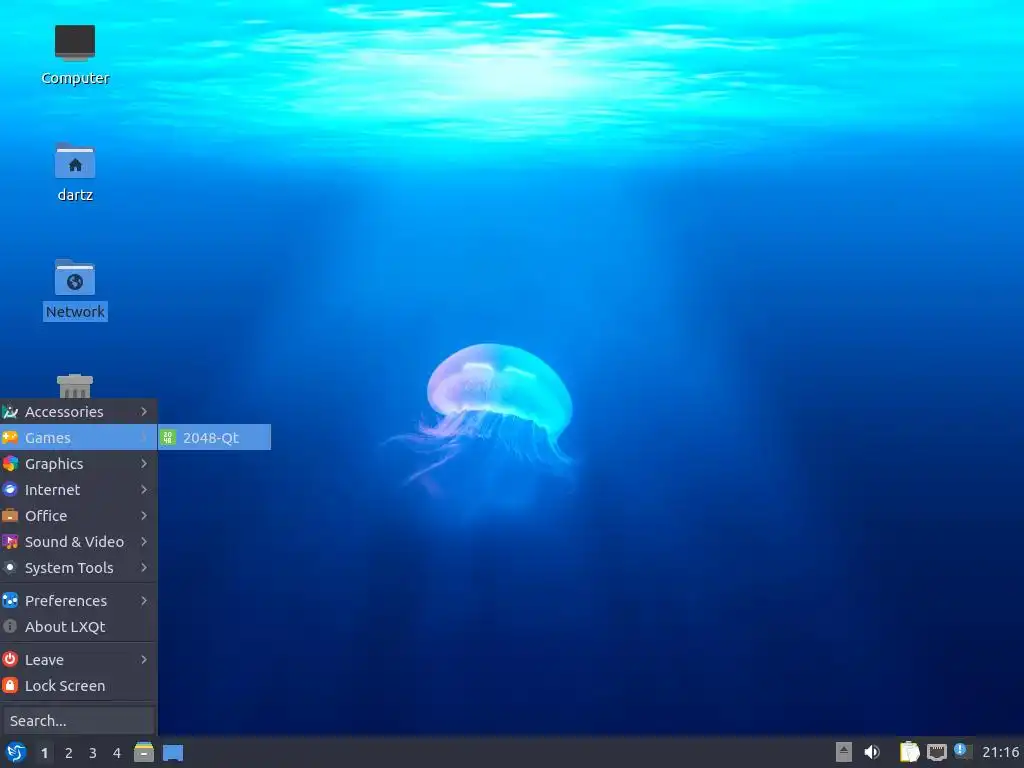The image size is (1024, 768).
Task: Open the Office menu category
Action: [x=78, y=516]
